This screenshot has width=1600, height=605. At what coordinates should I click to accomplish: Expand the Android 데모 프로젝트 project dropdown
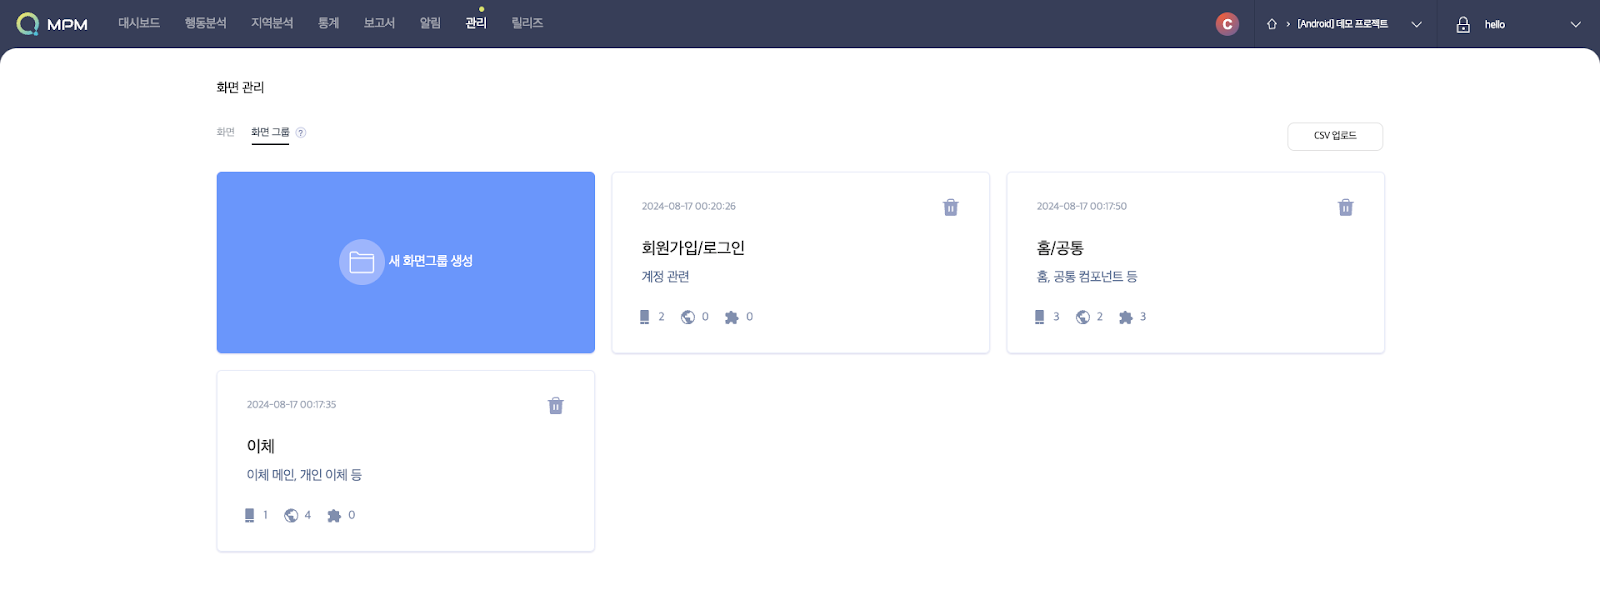pyautogui.click(x=1416, y=24)
